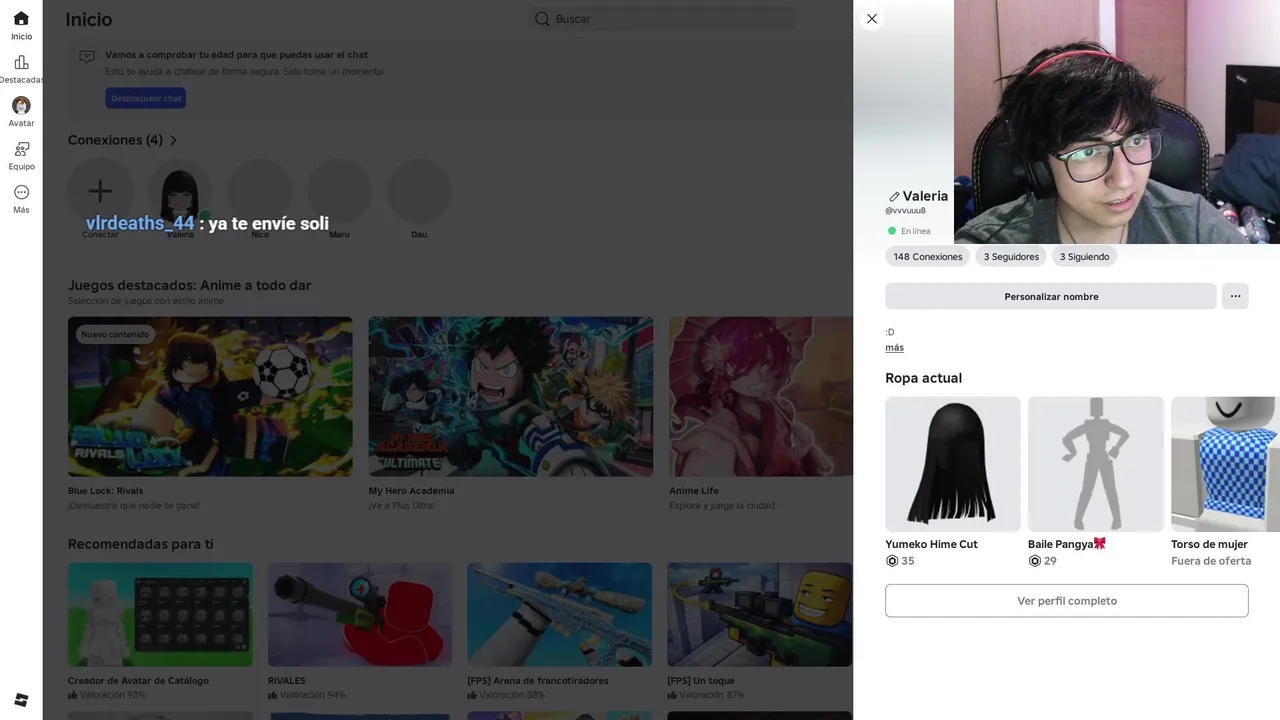The height and width of the screenshot is (720, 1280).
Task: Open Equipo in the sidebar
Action: click(x=21, y=149)
